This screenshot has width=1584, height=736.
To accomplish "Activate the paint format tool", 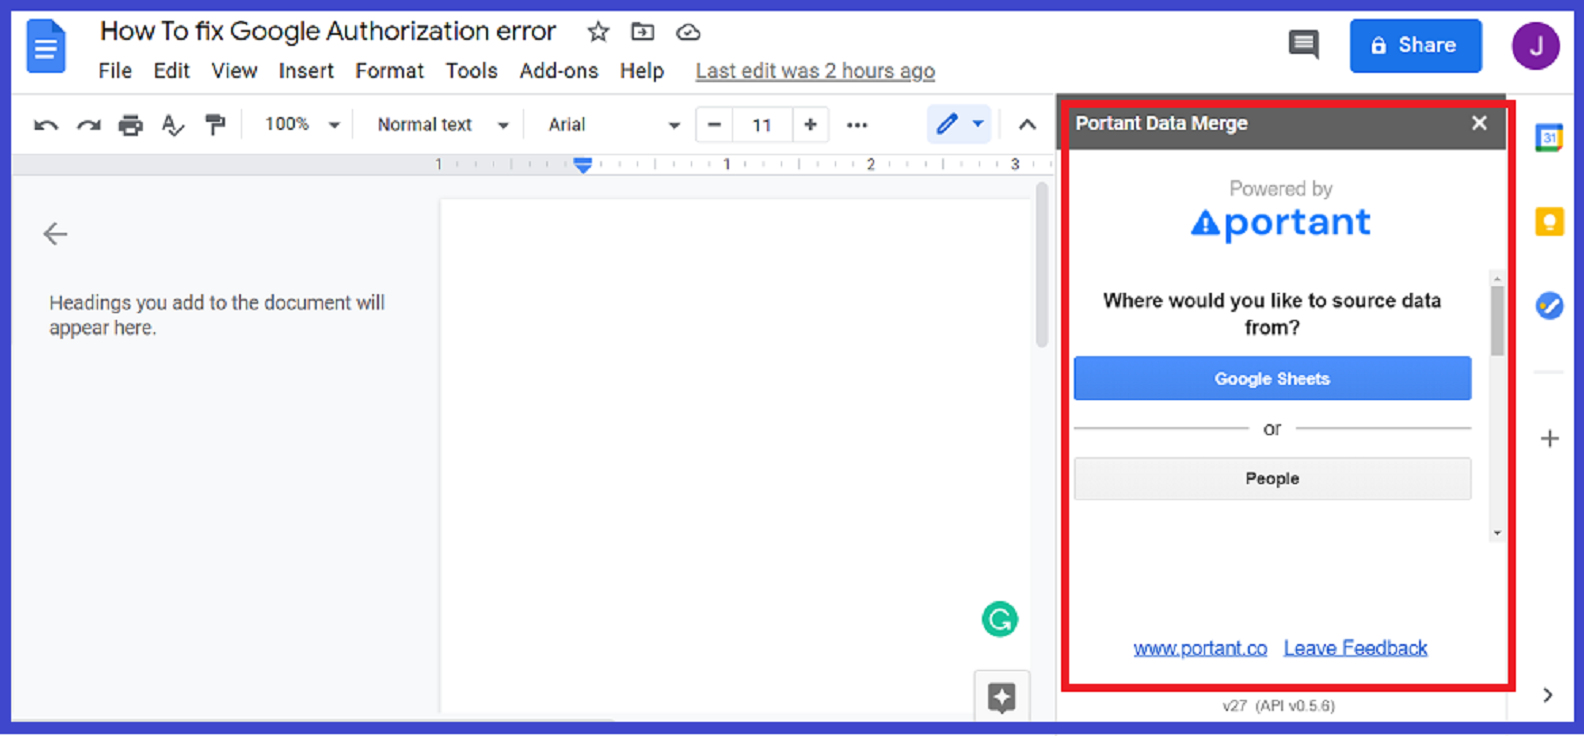I will pyautogui.click(x=215, y=125).
